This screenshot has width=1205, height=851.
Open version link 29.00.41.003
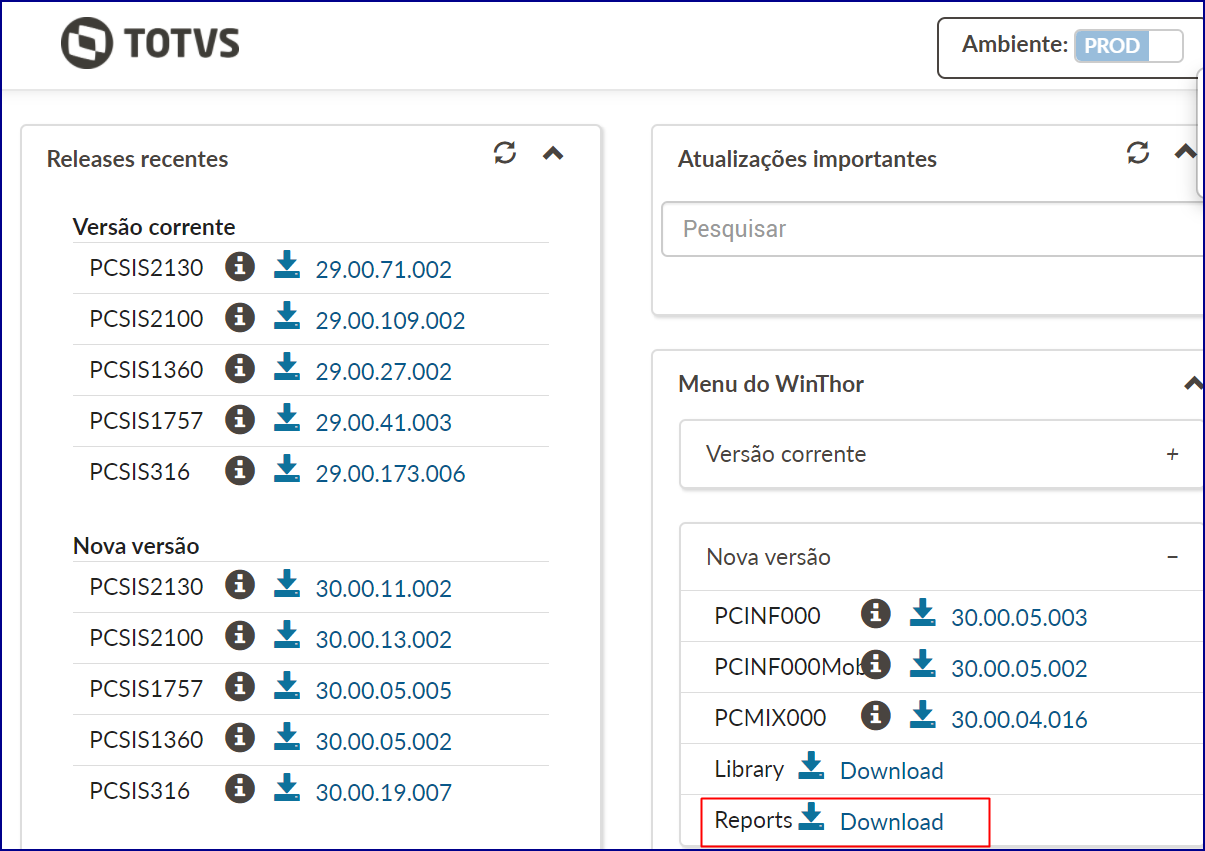[x=384, y=423]
